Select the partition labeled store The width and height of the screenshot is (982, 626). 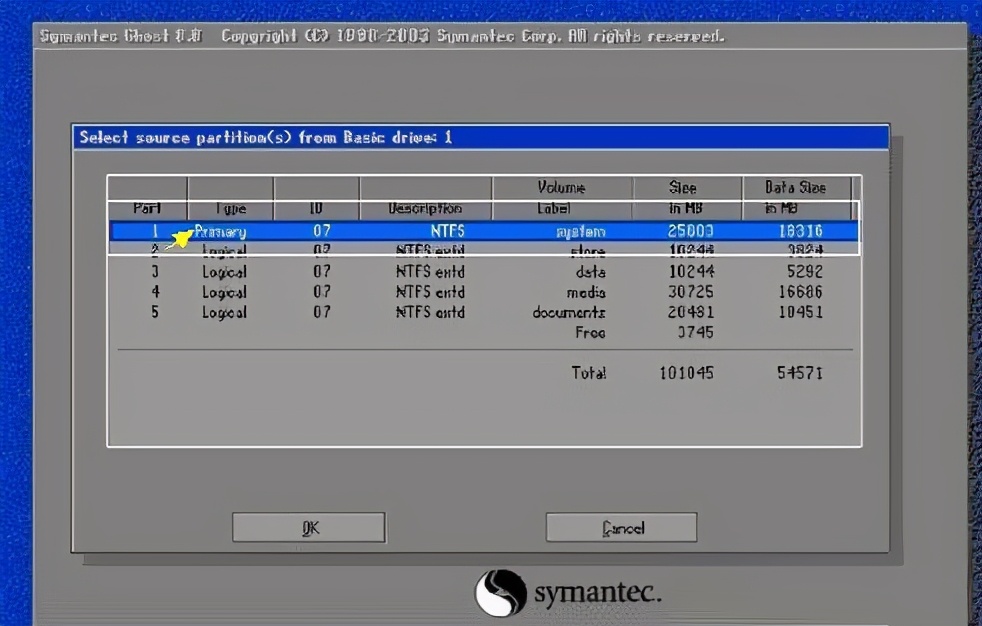[x=483, y=251]
